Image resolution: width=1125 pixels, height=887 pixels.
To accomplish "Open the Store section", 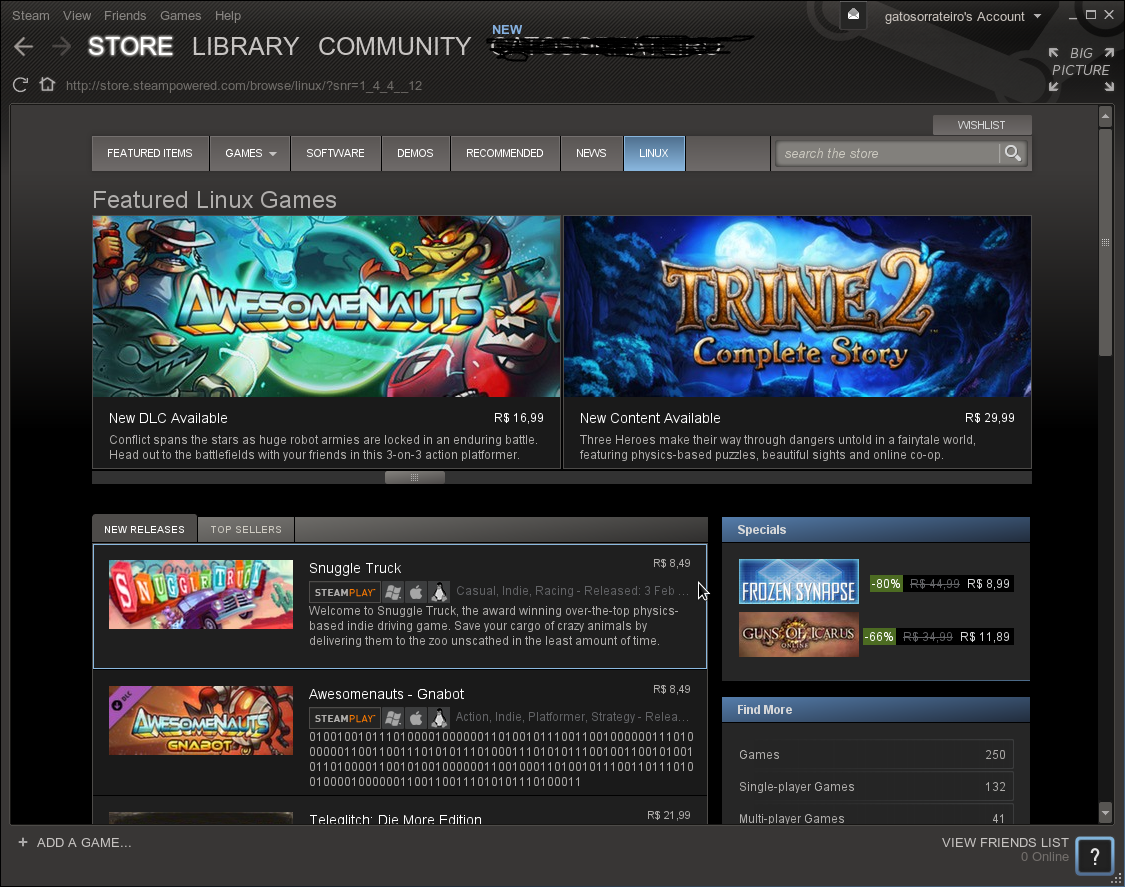I will click(x=130, y=47).
